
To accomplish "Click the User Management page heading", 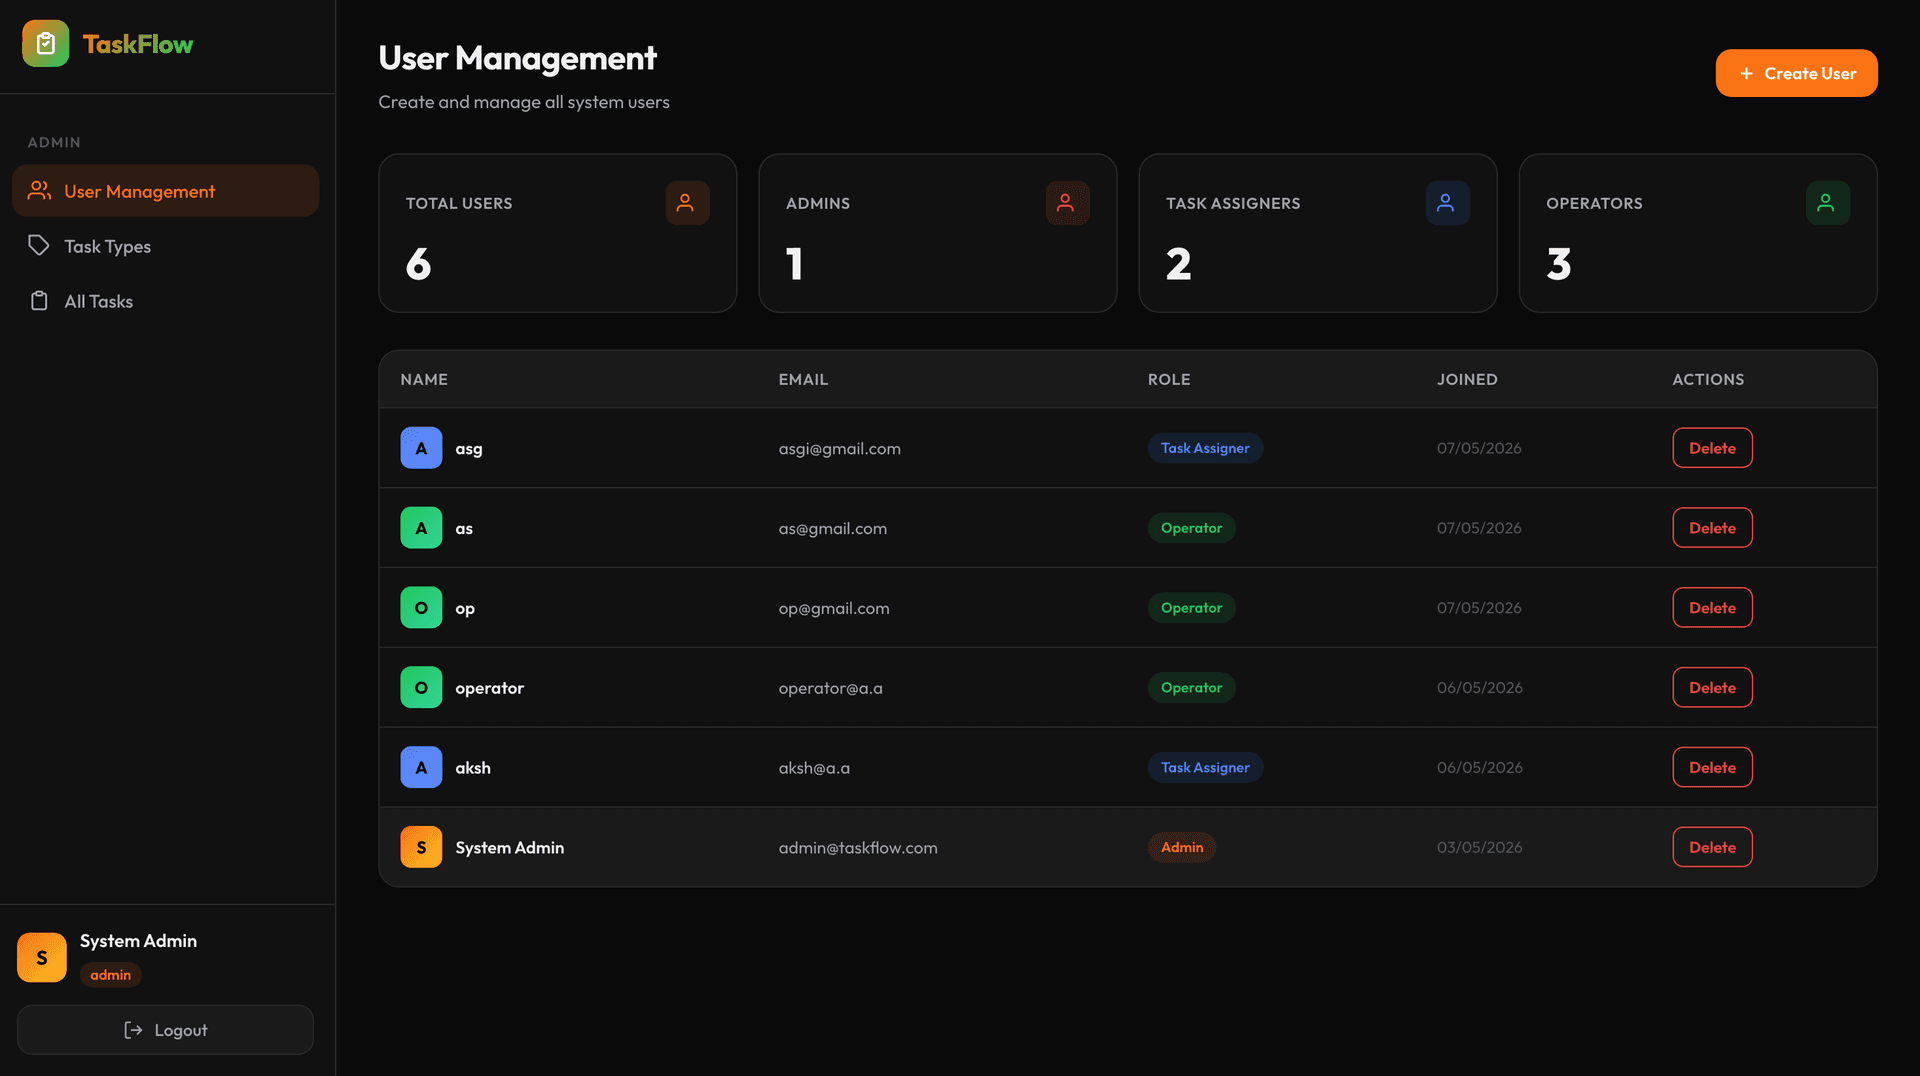I will coord(517,58).
